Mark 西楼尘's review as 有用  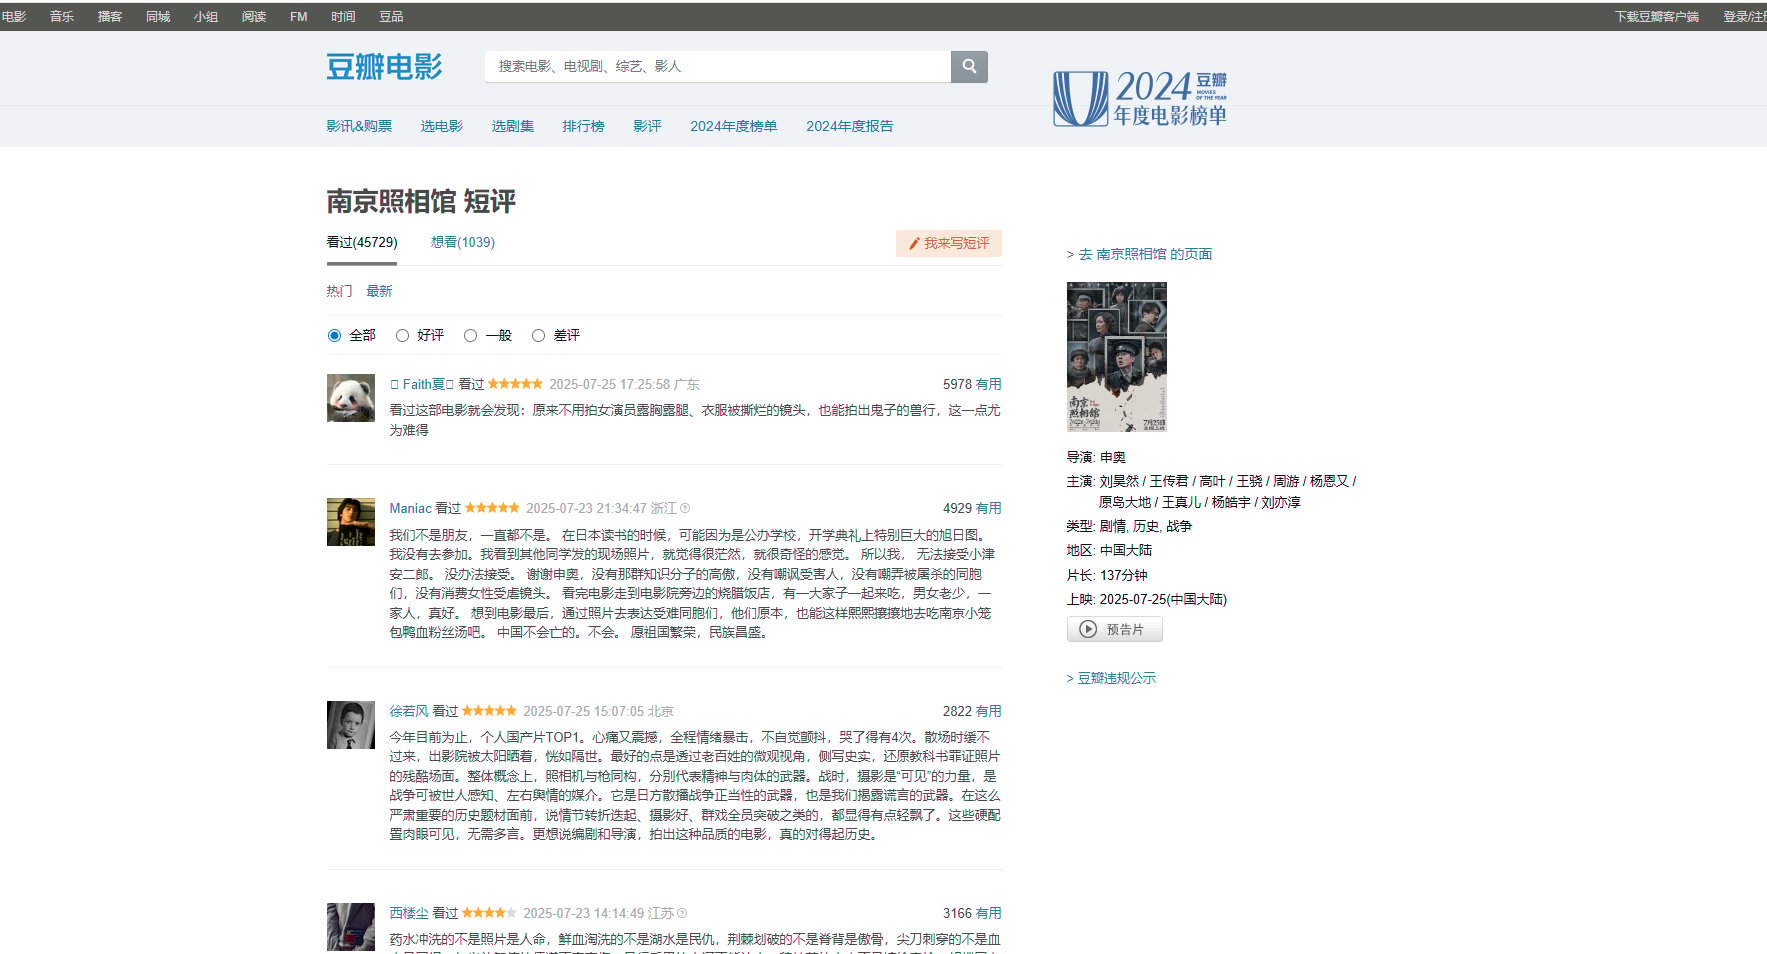tap(988, 913)
